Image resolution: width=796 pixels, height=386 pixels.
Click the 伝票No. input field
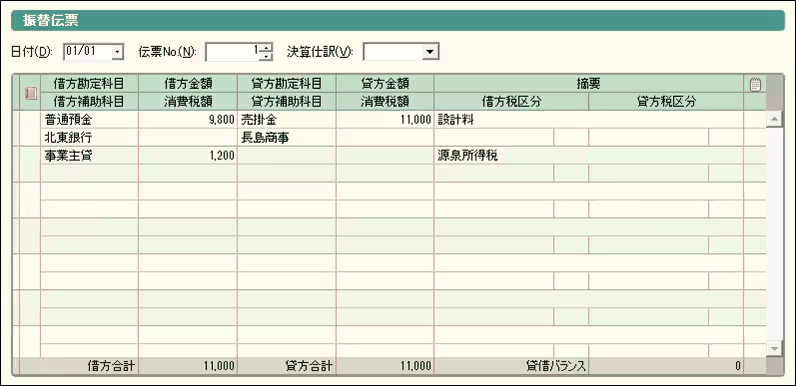pyautogui.click(x=233, y=52)
